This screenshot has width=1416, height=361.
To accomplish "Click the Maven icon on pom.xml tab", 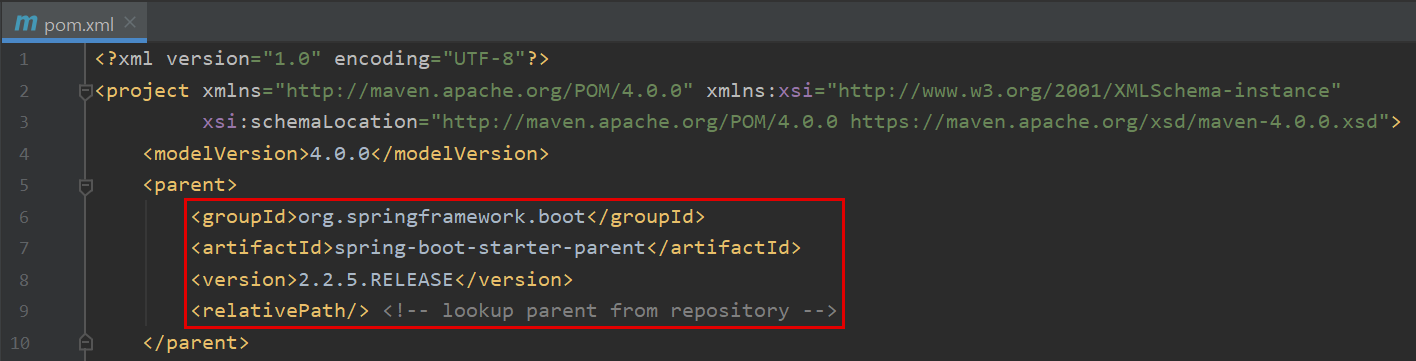I will [26, 22].
